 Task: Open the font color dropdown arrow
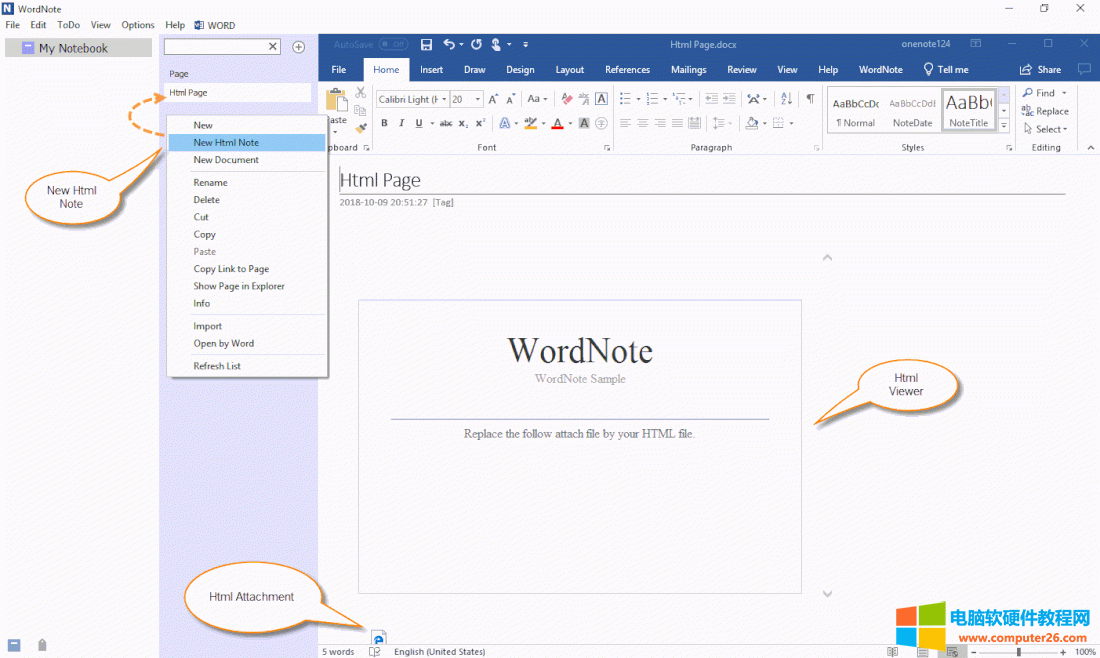568,123
